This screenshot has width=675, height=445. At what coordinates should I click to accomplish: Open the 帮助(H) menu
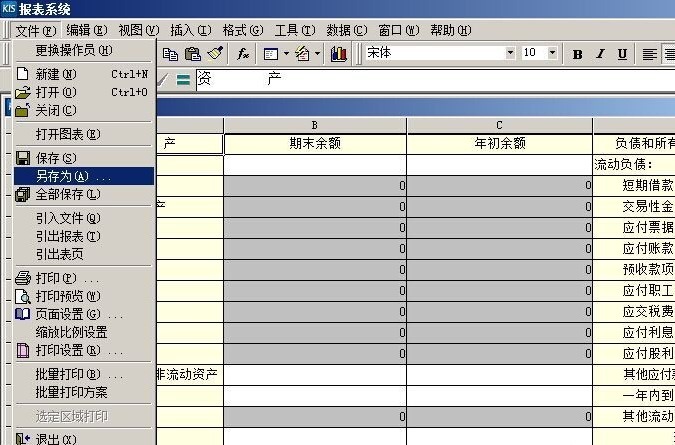(451, 30)
